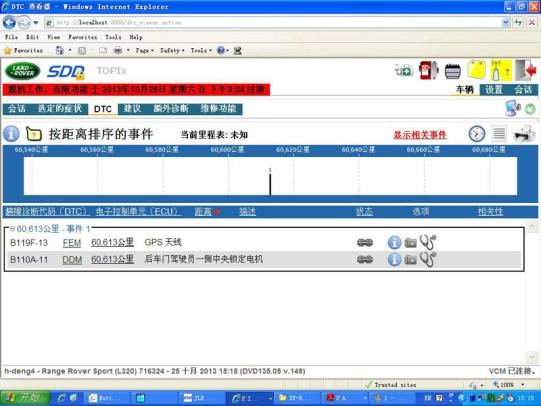This screenshot has width=541, height=406.
Task: Click the battery icon in the top toolbar
Action: click(452, 71)
